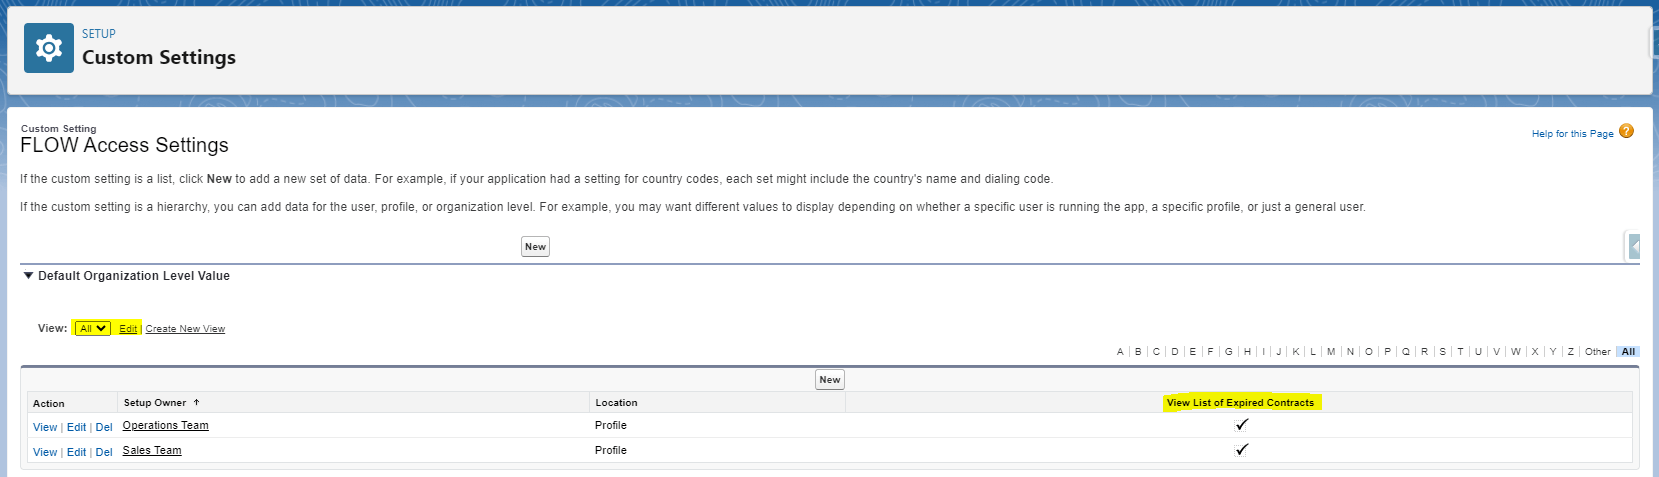
Task: Open the View dropdown set to All
Action: coord(93,329)
